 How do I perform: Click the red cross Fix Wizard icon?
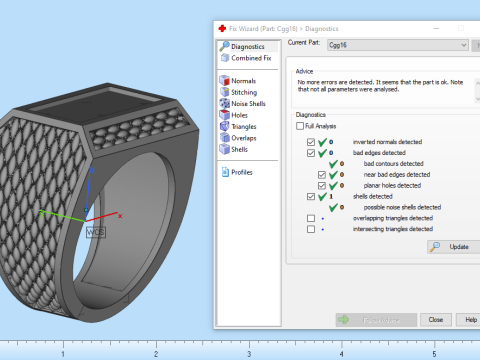(222, 29)
